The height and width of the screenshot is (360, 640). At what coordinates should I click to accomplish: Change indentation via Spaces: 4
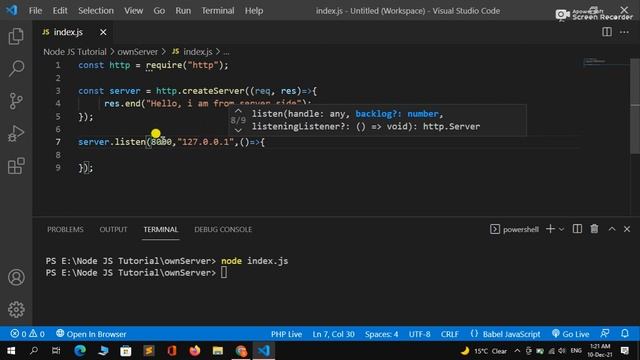pyautogui.click(x=382, y=334)
